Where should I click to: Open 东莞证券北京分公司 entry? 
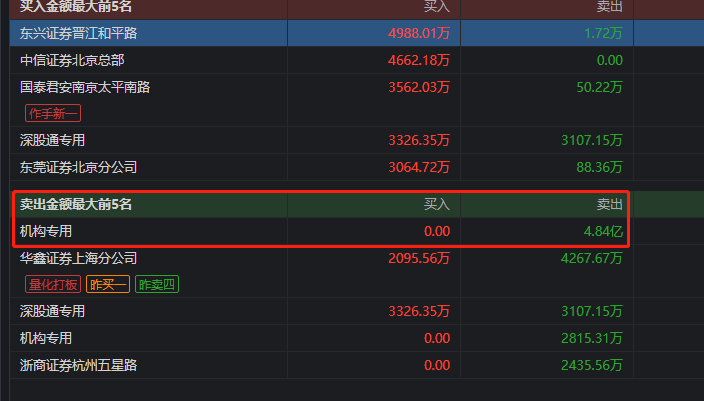(78, 167)
